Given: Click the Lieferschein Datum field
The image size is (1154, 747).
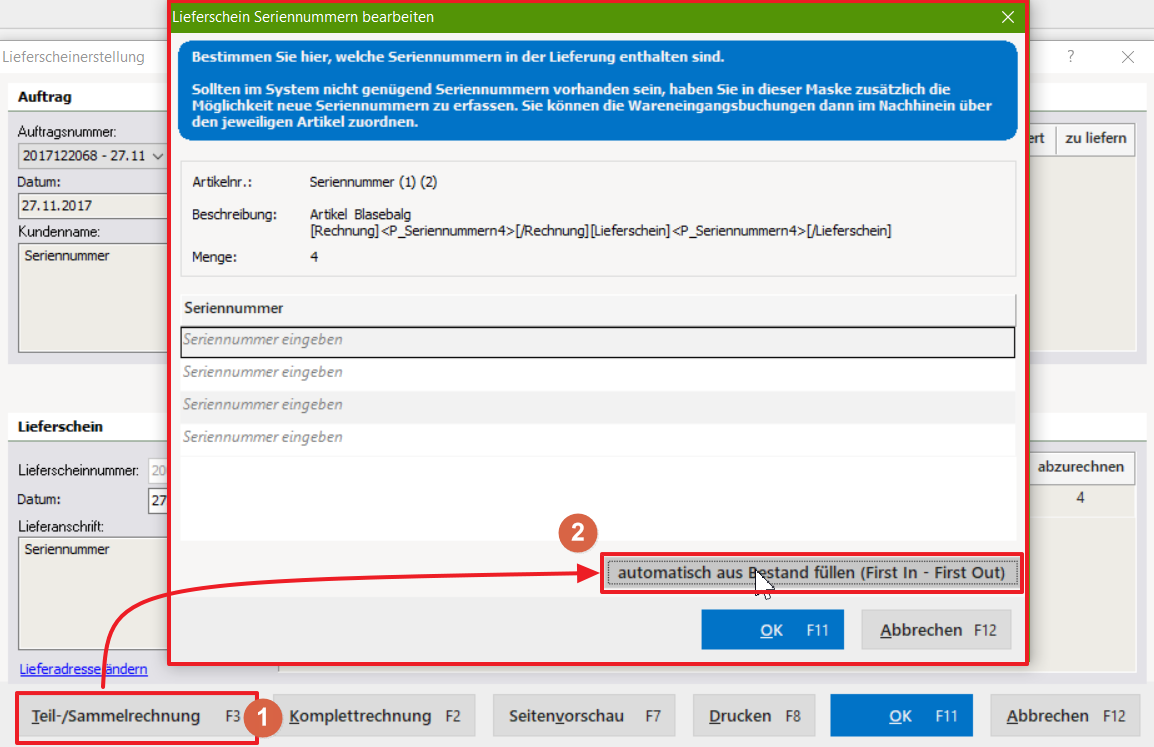Looking at the screenshot, I should click(x=158, y=500).
